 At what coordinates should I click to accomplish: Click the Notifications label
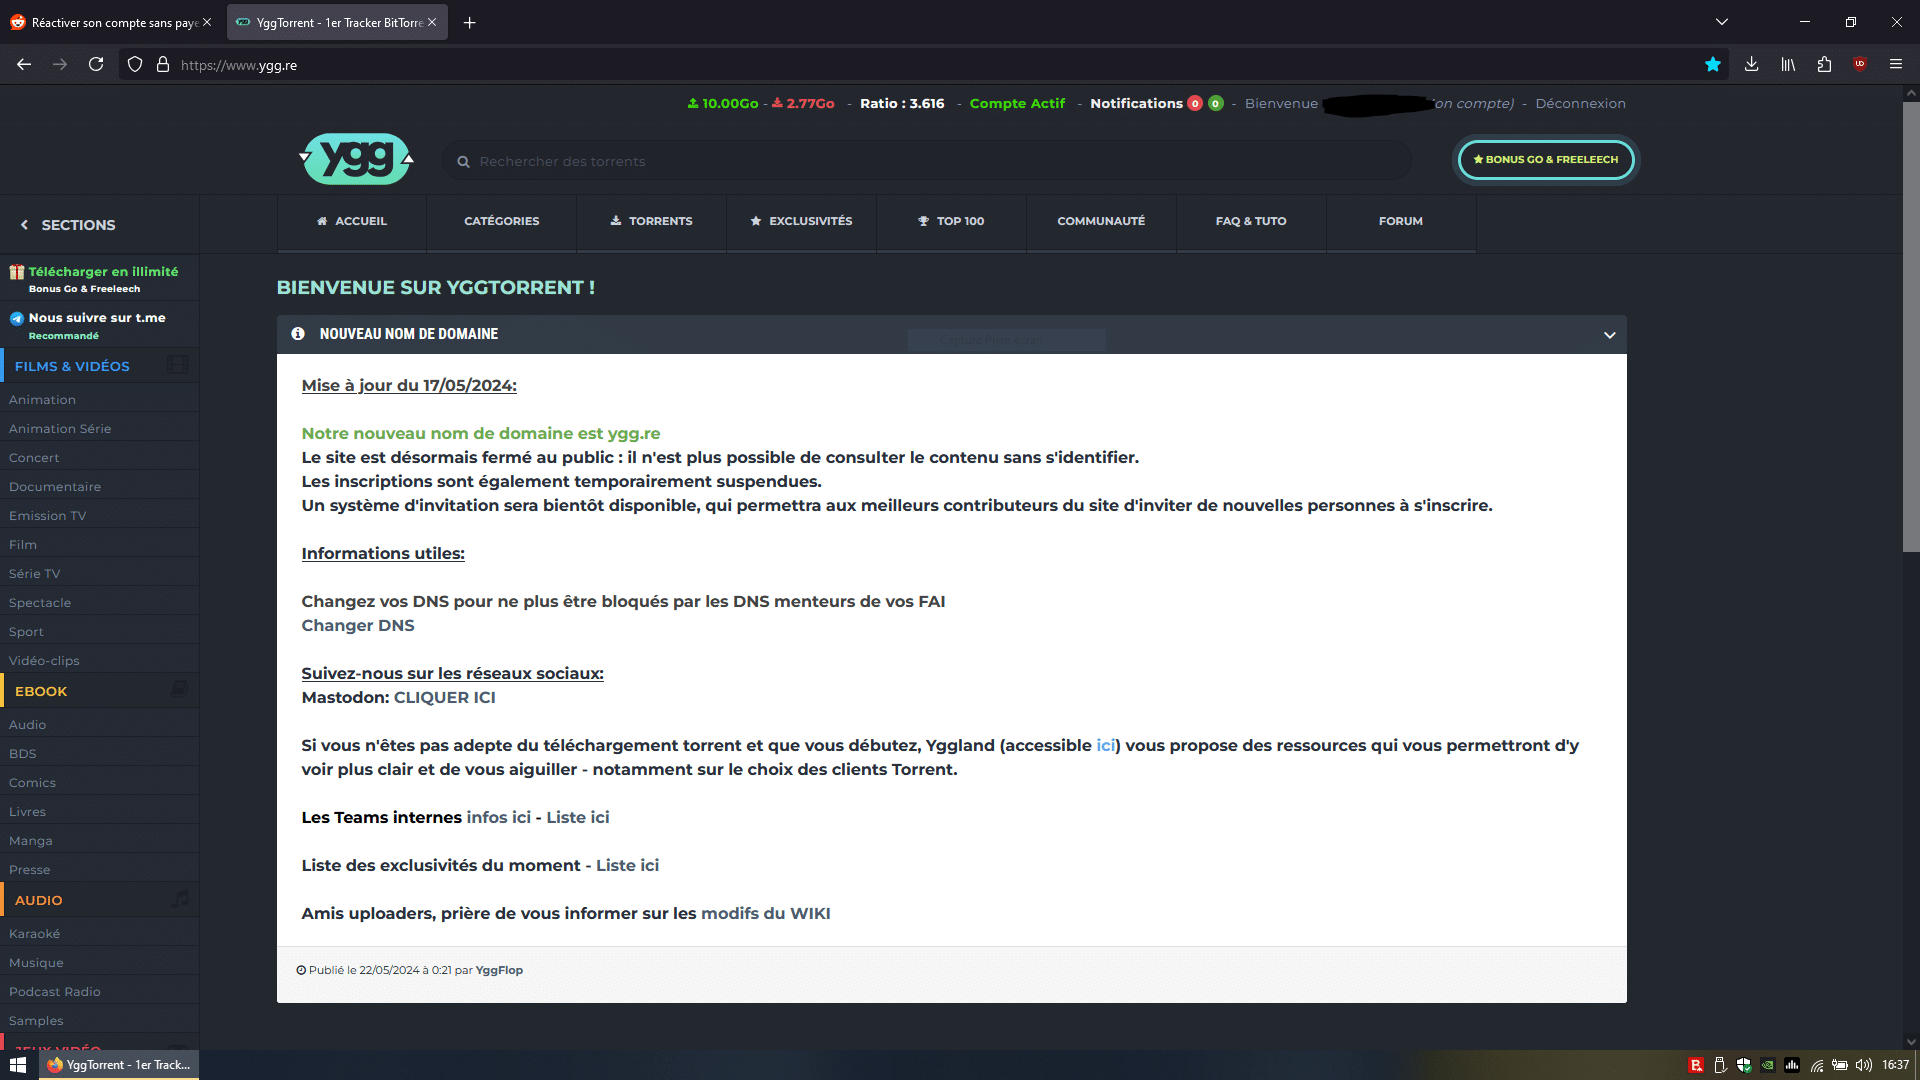click(x=1136, y=104)
